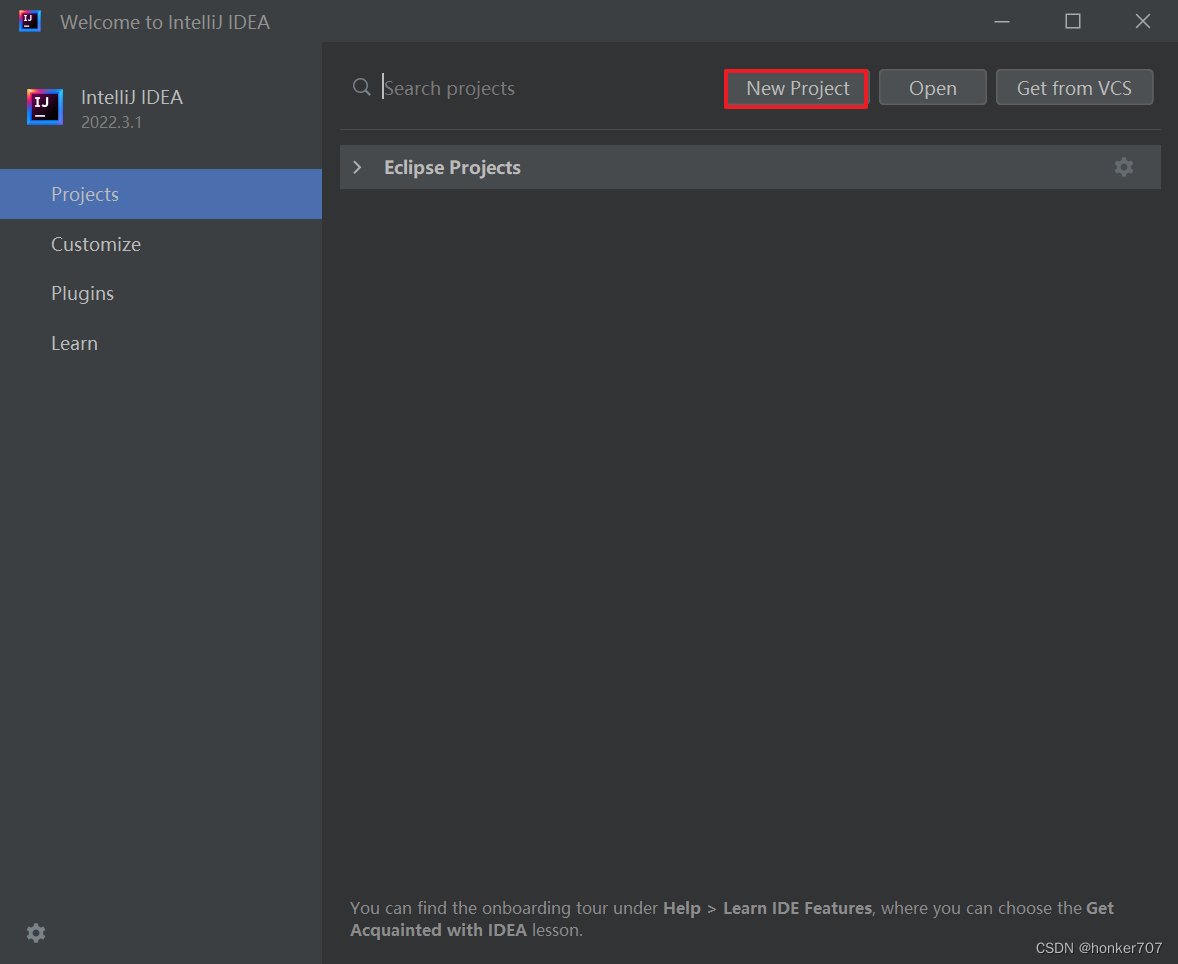Image resolution: width=1178 pixels, height=964 pixels.
Task: Close the Welcome to IntelliJ IDEA window
Action: (x=1143, y=21)
